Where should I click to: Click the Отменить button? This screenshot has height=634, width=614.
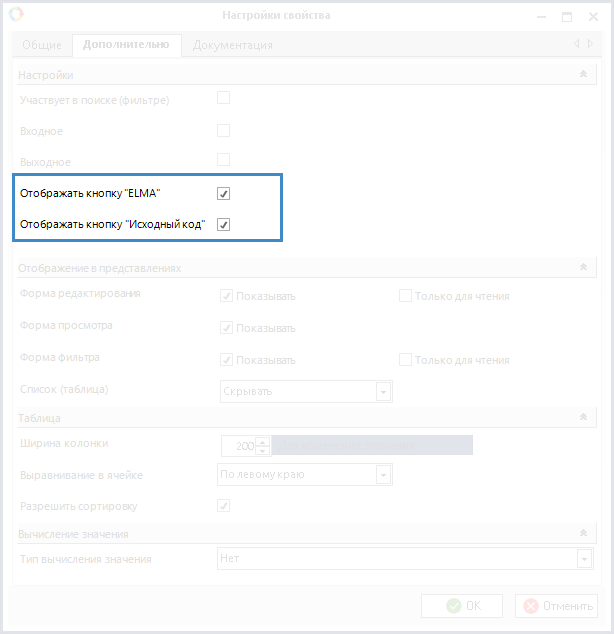(556, 606)
